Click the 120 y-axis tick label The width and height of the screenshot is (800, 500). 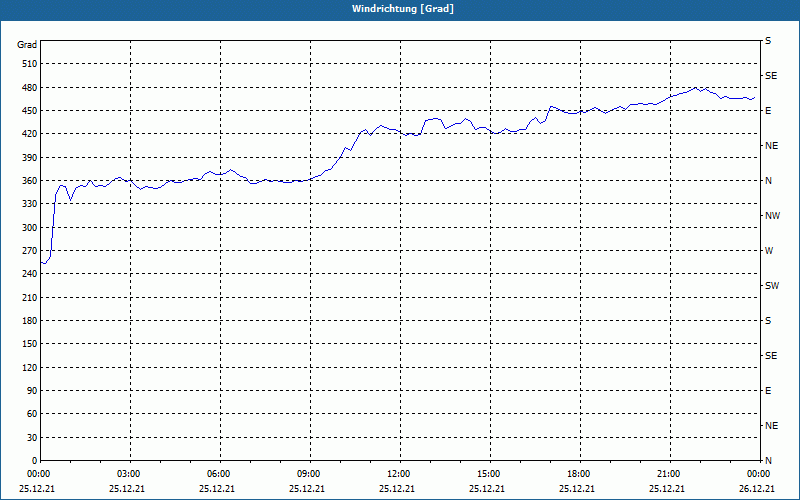tap(31, 367)
